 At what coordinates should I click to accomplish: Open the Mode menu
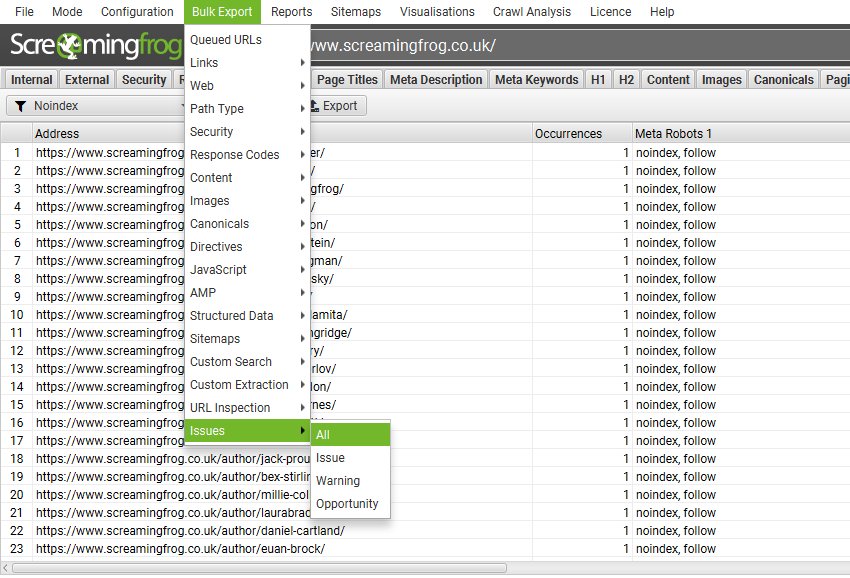[x=67, y=11]
